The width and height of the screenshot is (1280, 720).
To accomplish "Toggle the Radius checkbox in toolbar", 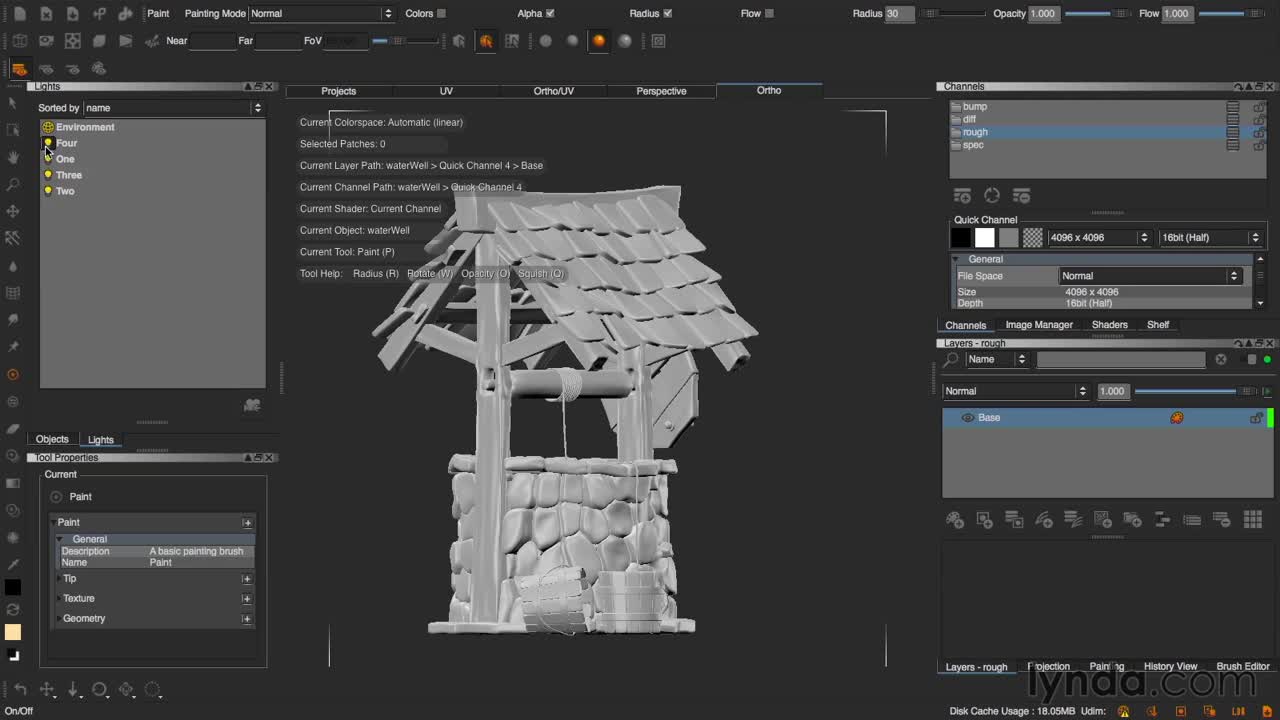I will tap(667, 13).
